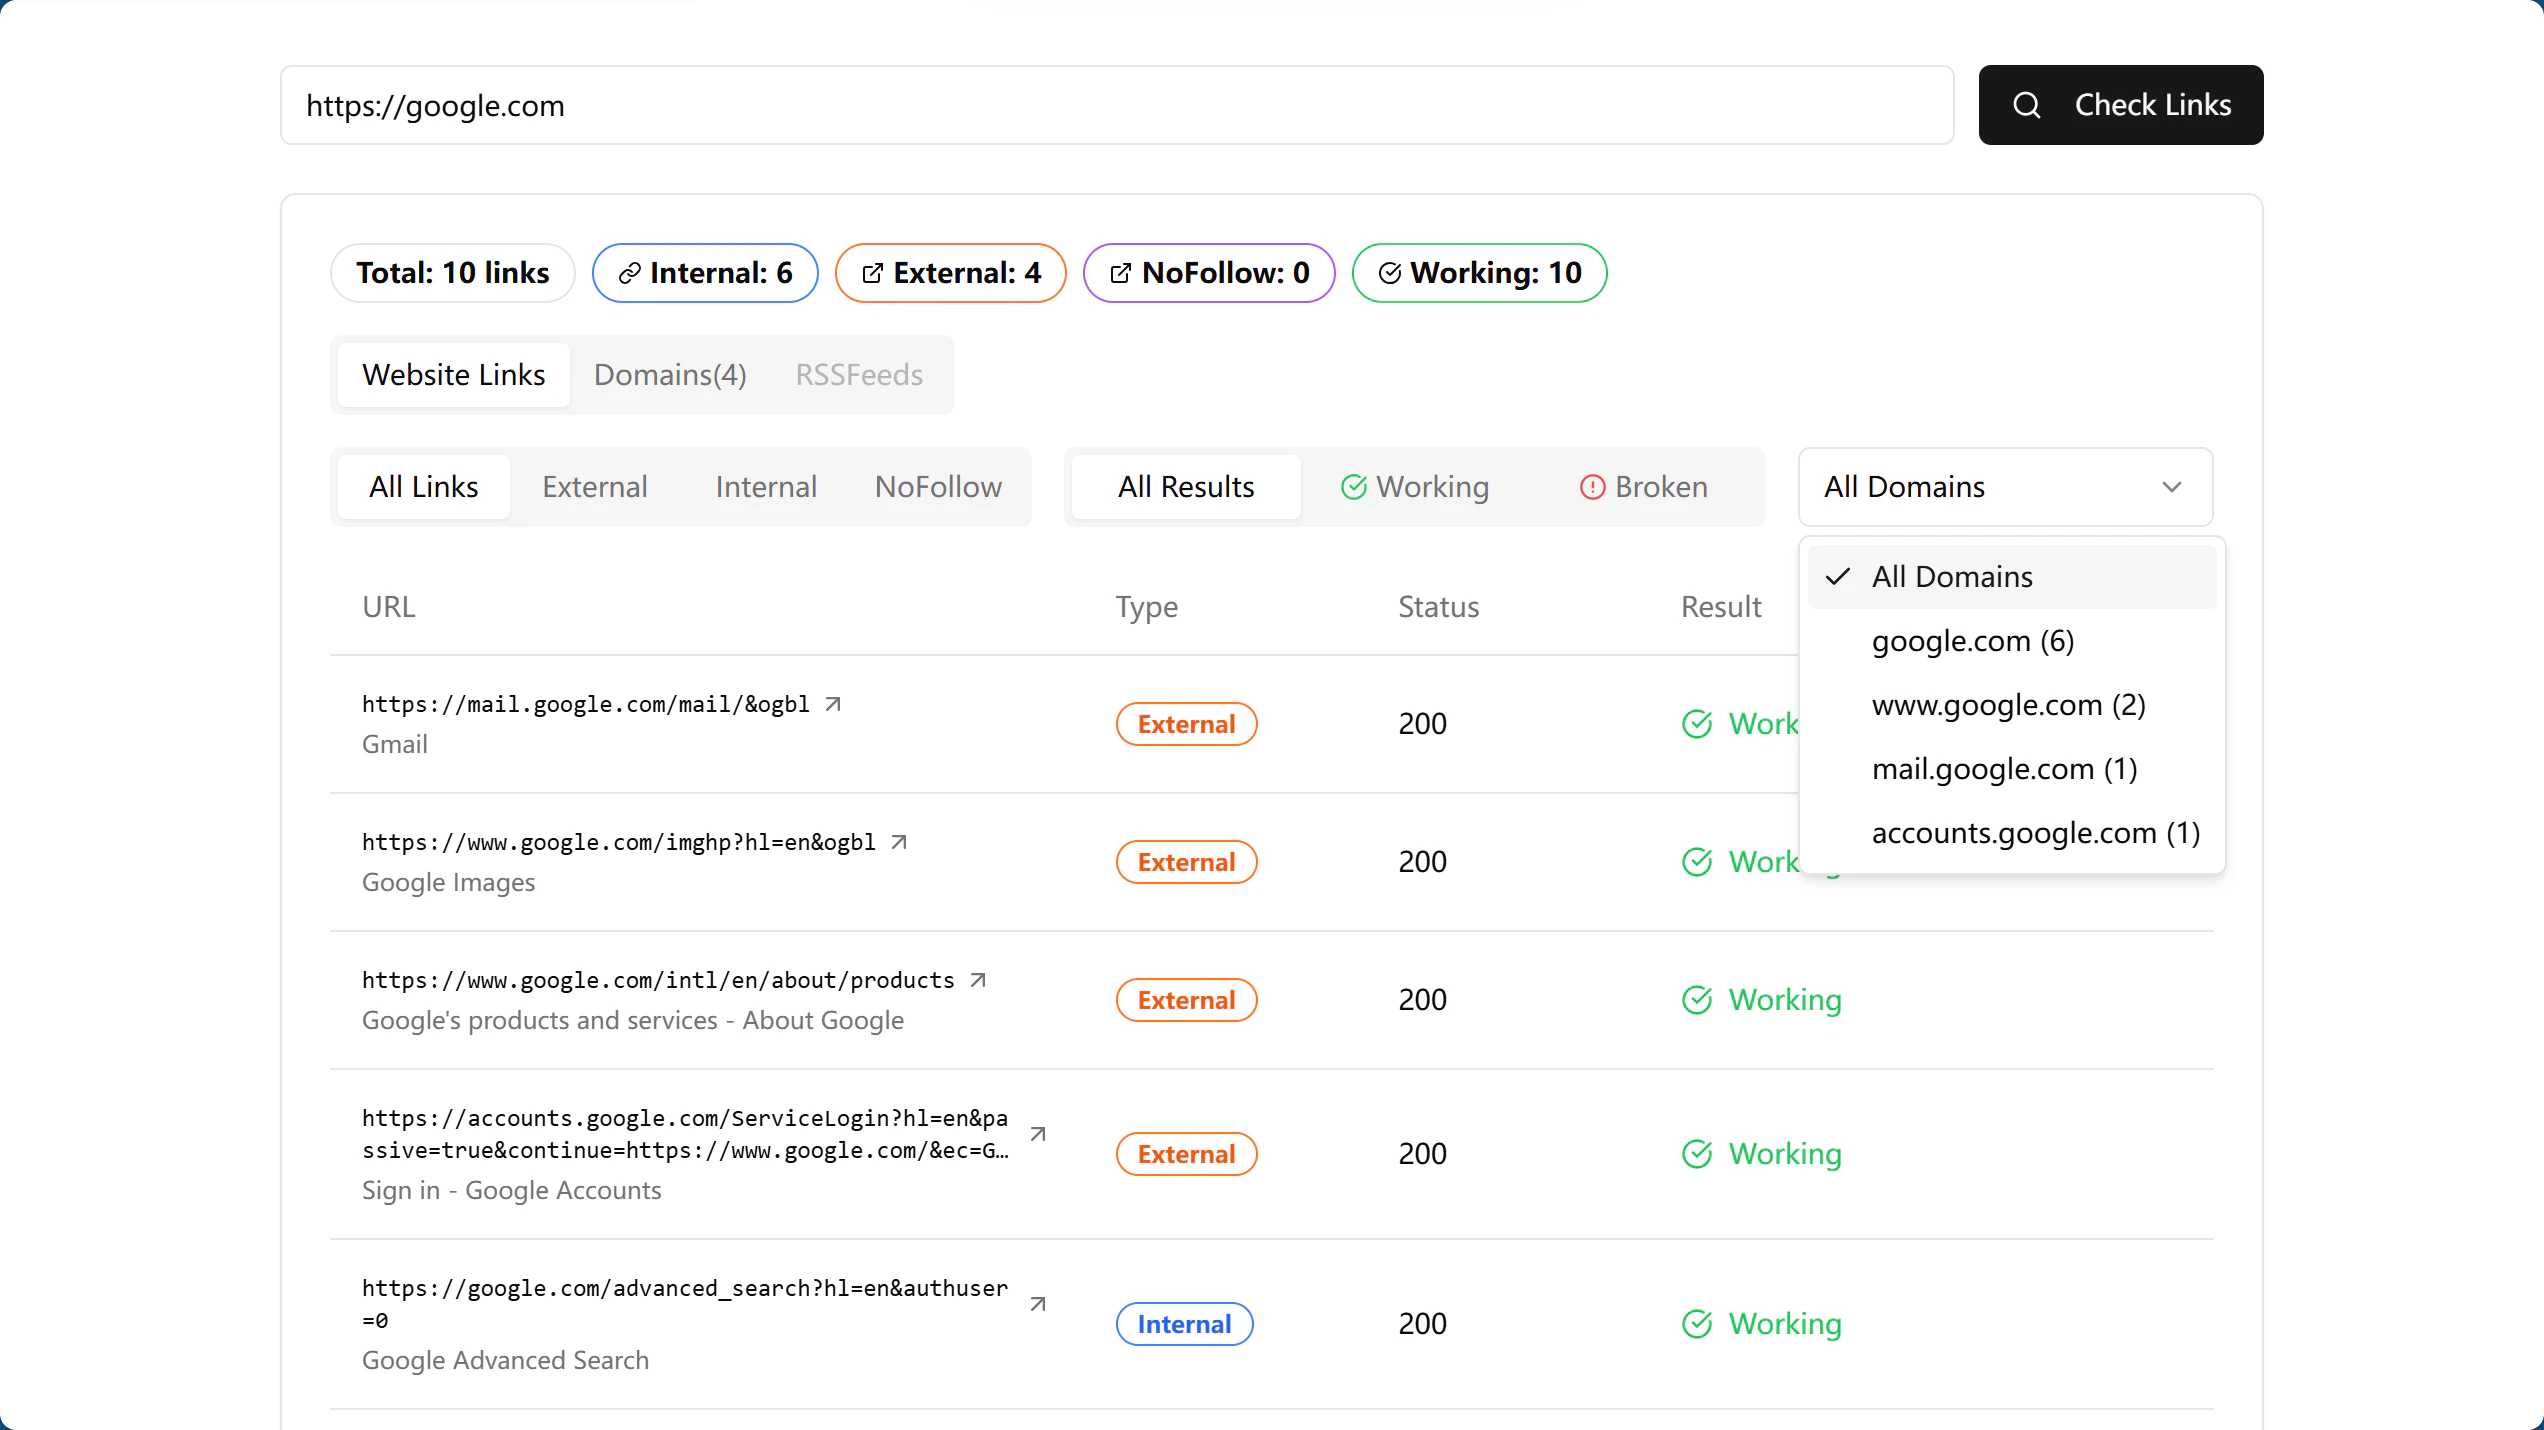Open the mail.google.com/mail/&ogbl URL link
The width and height of the screenshot is (2544, 1430).
click(x=586, y=704)
